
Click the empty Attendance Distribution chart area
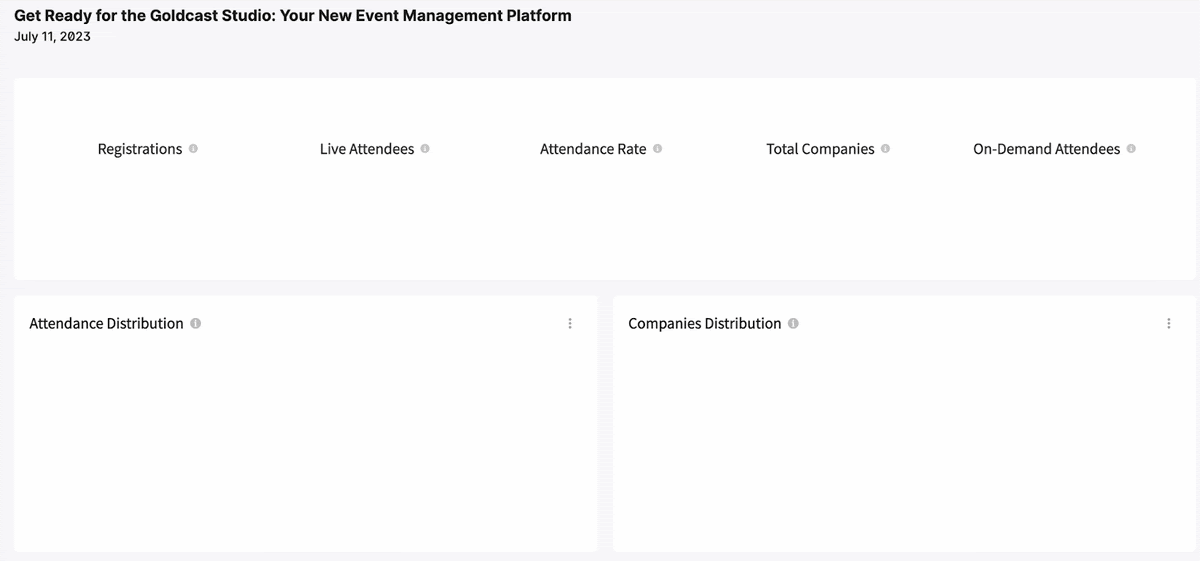coord(306,445)
